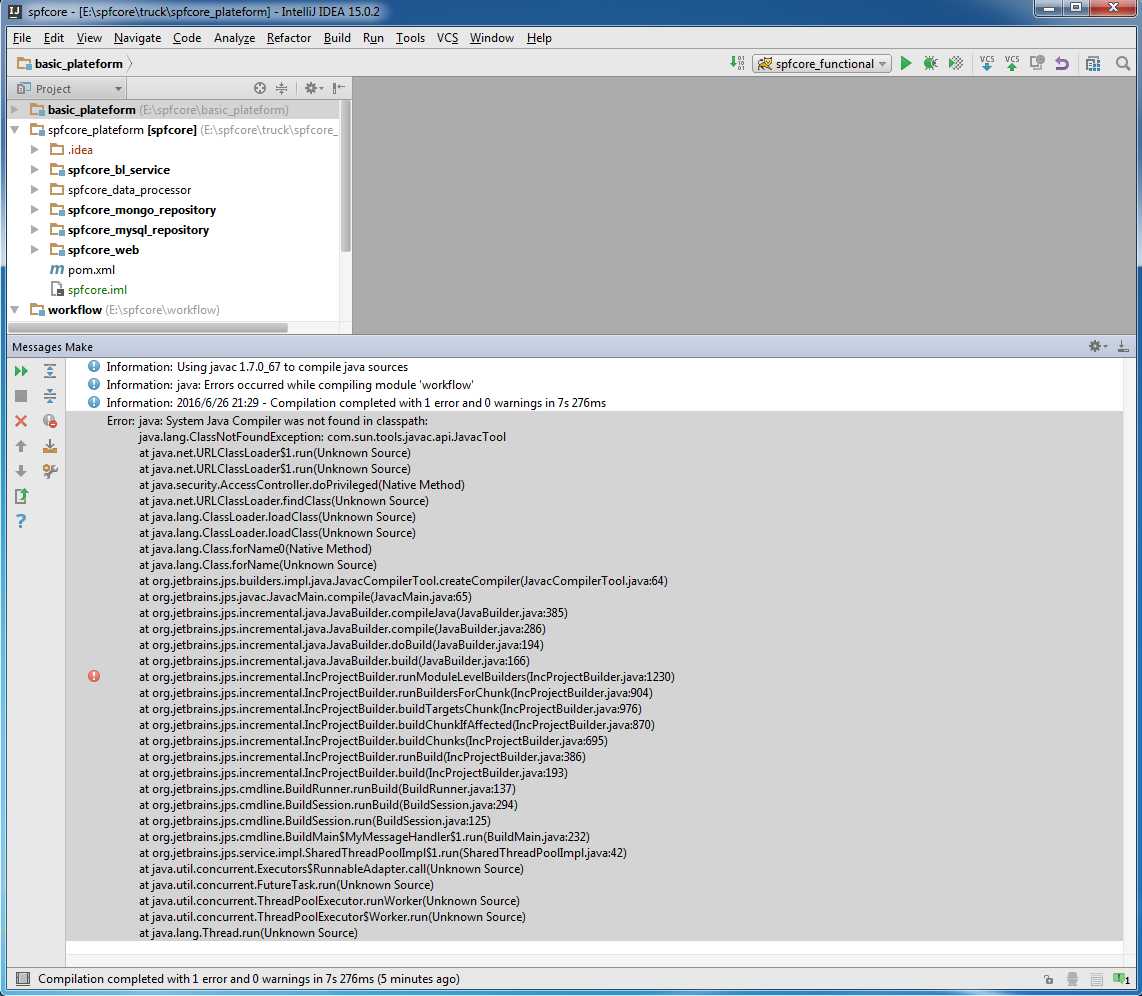Select the "Errors occurred while compiling module 'workflow'" message

click(x=290, y=384)
